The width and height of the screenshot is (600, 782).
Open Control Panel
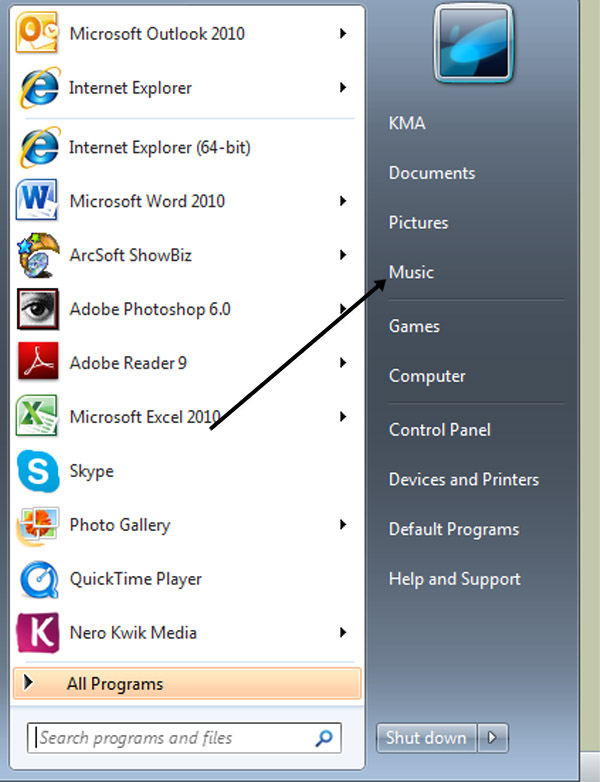coord(439,430)
